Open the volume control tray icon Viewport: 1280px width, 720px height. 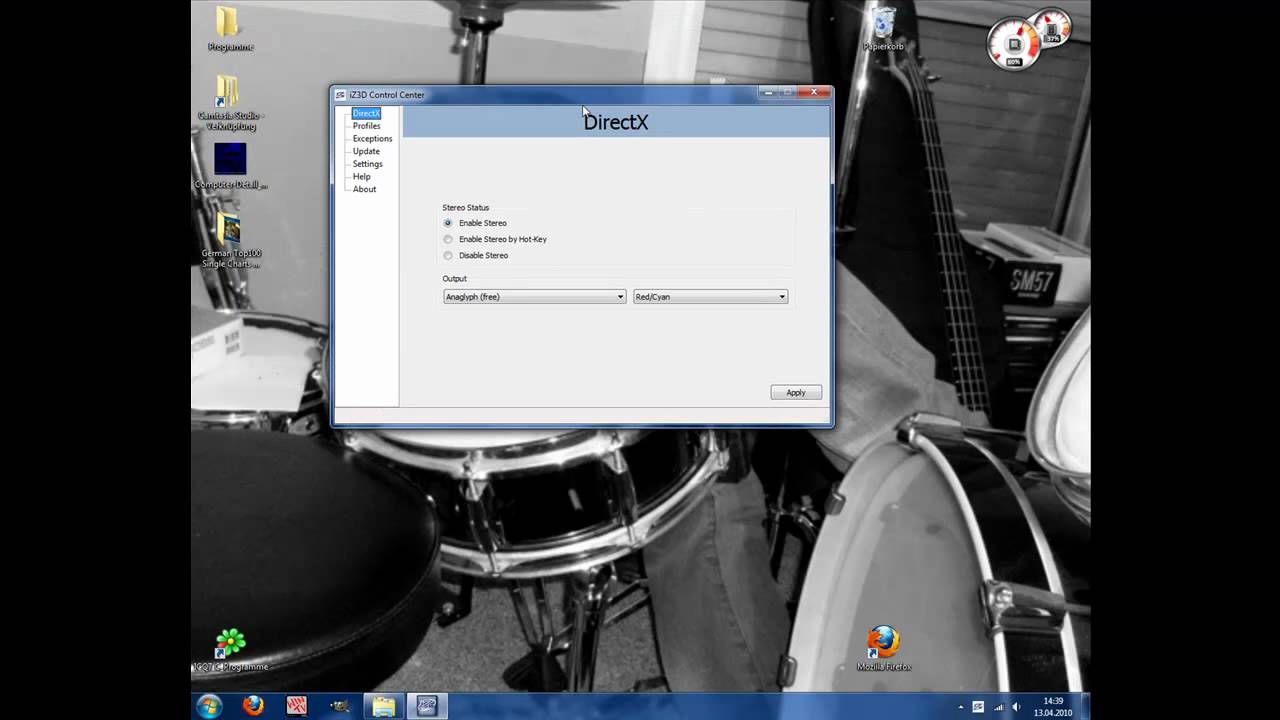click(x=1016, y=707)
